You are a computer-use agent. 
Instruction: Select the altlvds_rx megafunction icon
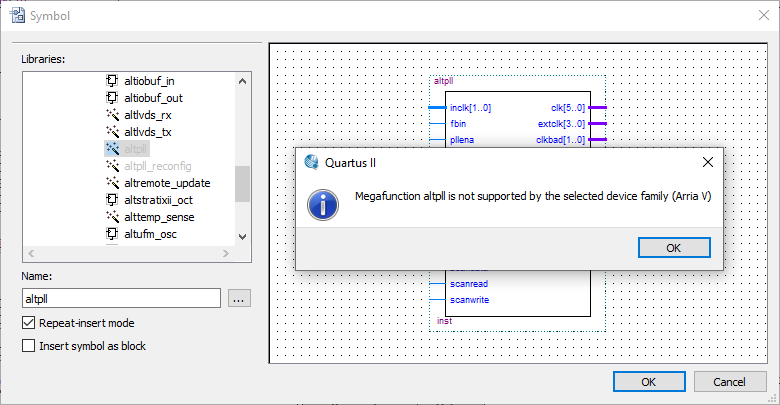click(112, 115)
